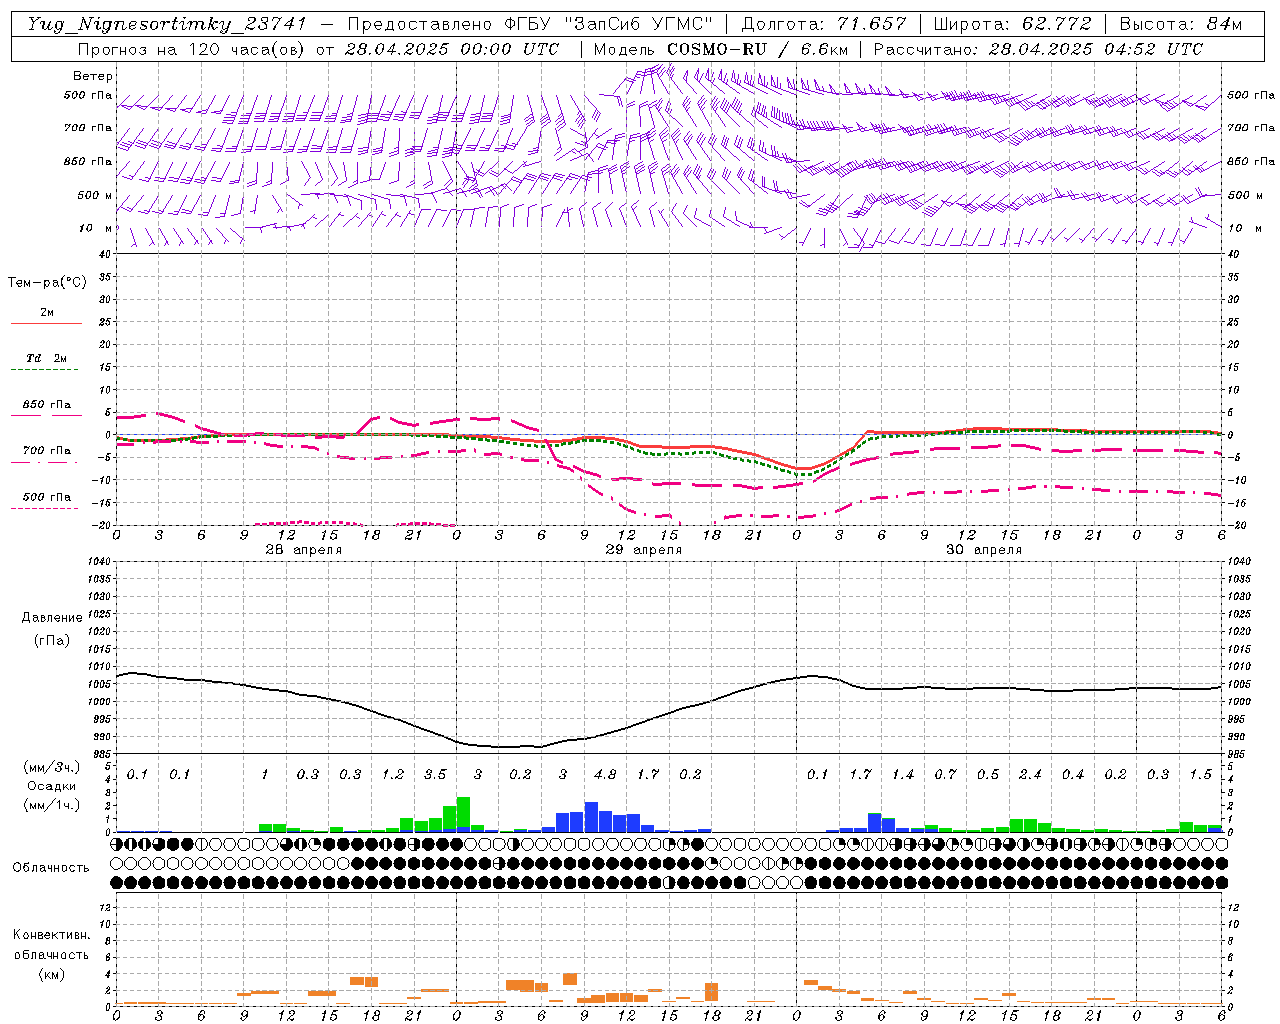Click the '0.4' precipitation value
This screenshot has width=1280, height=1024.
pos(1073,774)
